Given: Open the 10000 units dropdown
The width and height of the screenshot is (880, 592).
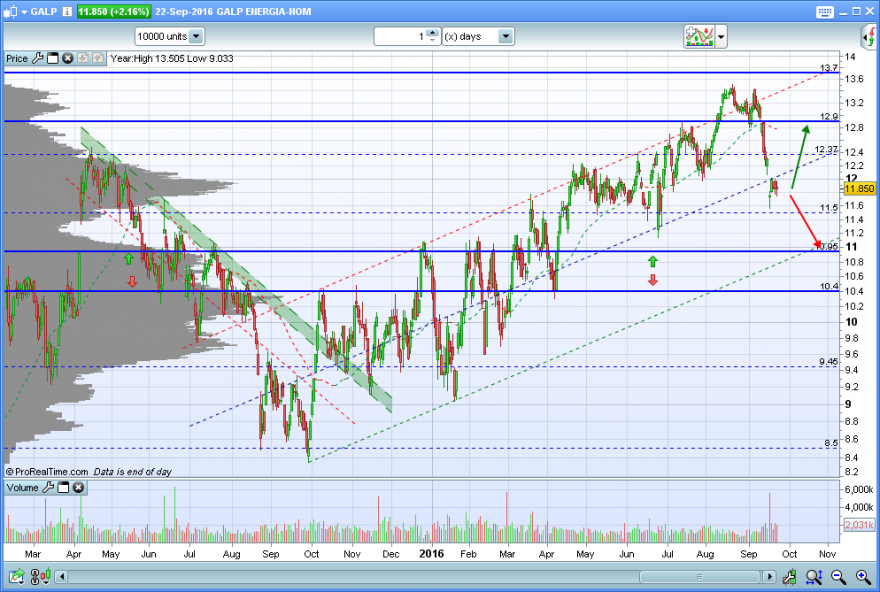Looking at the screenshot, I should point(170,36).
